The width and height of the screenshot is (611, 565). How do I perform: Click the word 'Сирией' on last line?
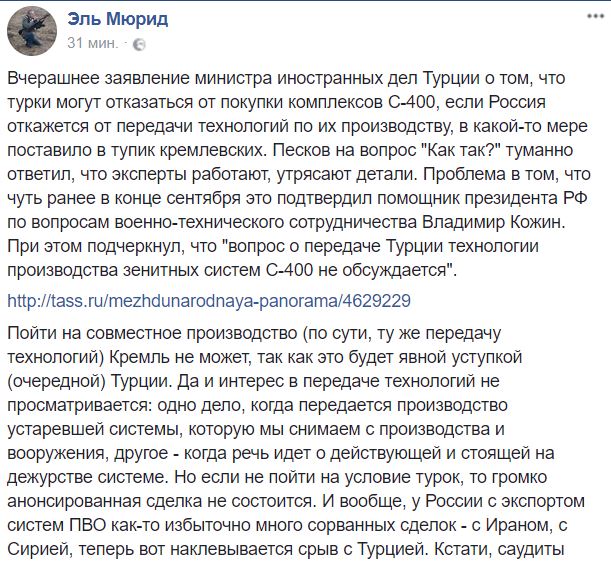coord(38,549)
